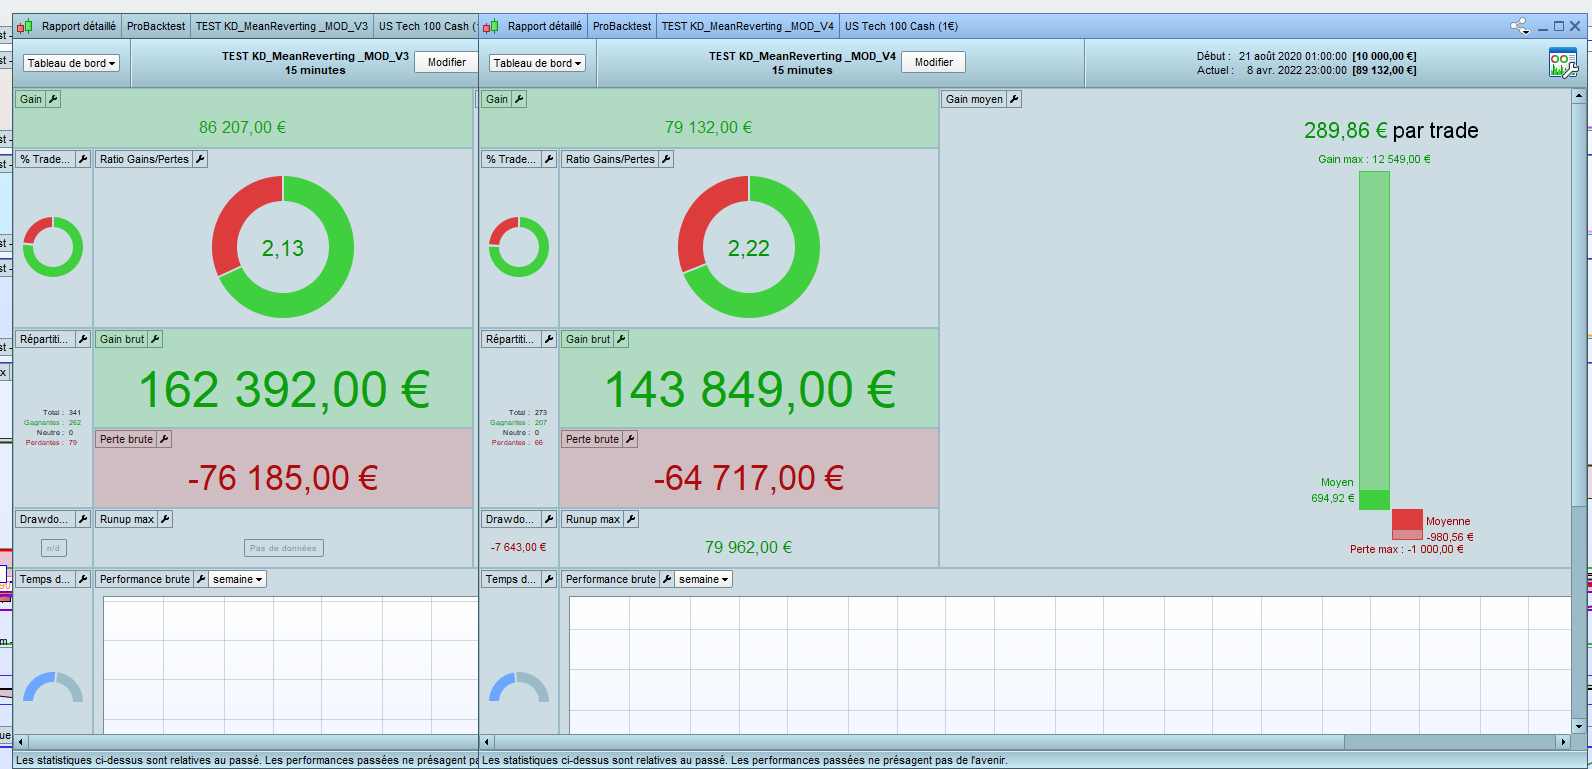Click the % Trade wrench in V3 report
The width and height of the screenshot is (1592, 769).
tap(83, 159)
